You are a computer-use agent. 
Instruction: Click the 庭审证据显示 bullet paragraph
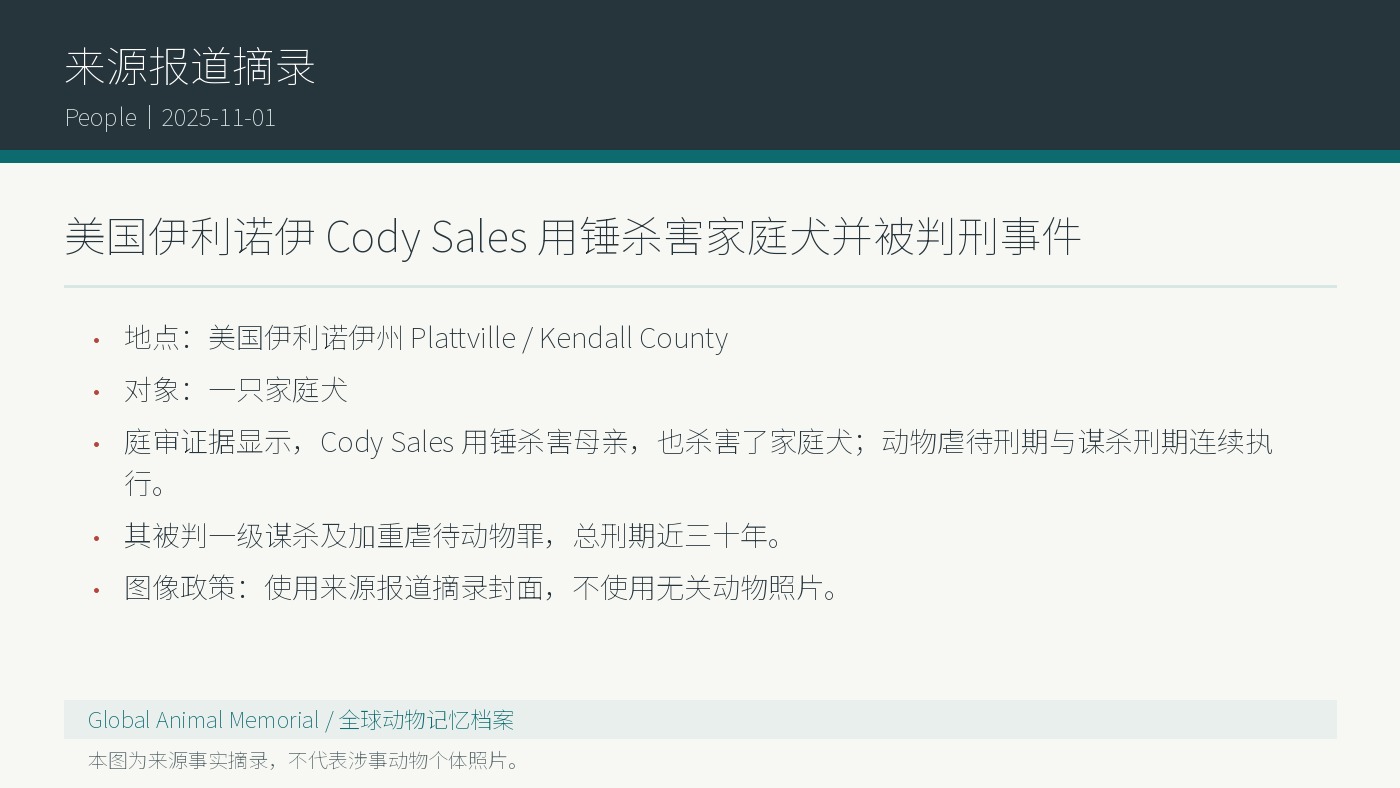coord(698,462)
